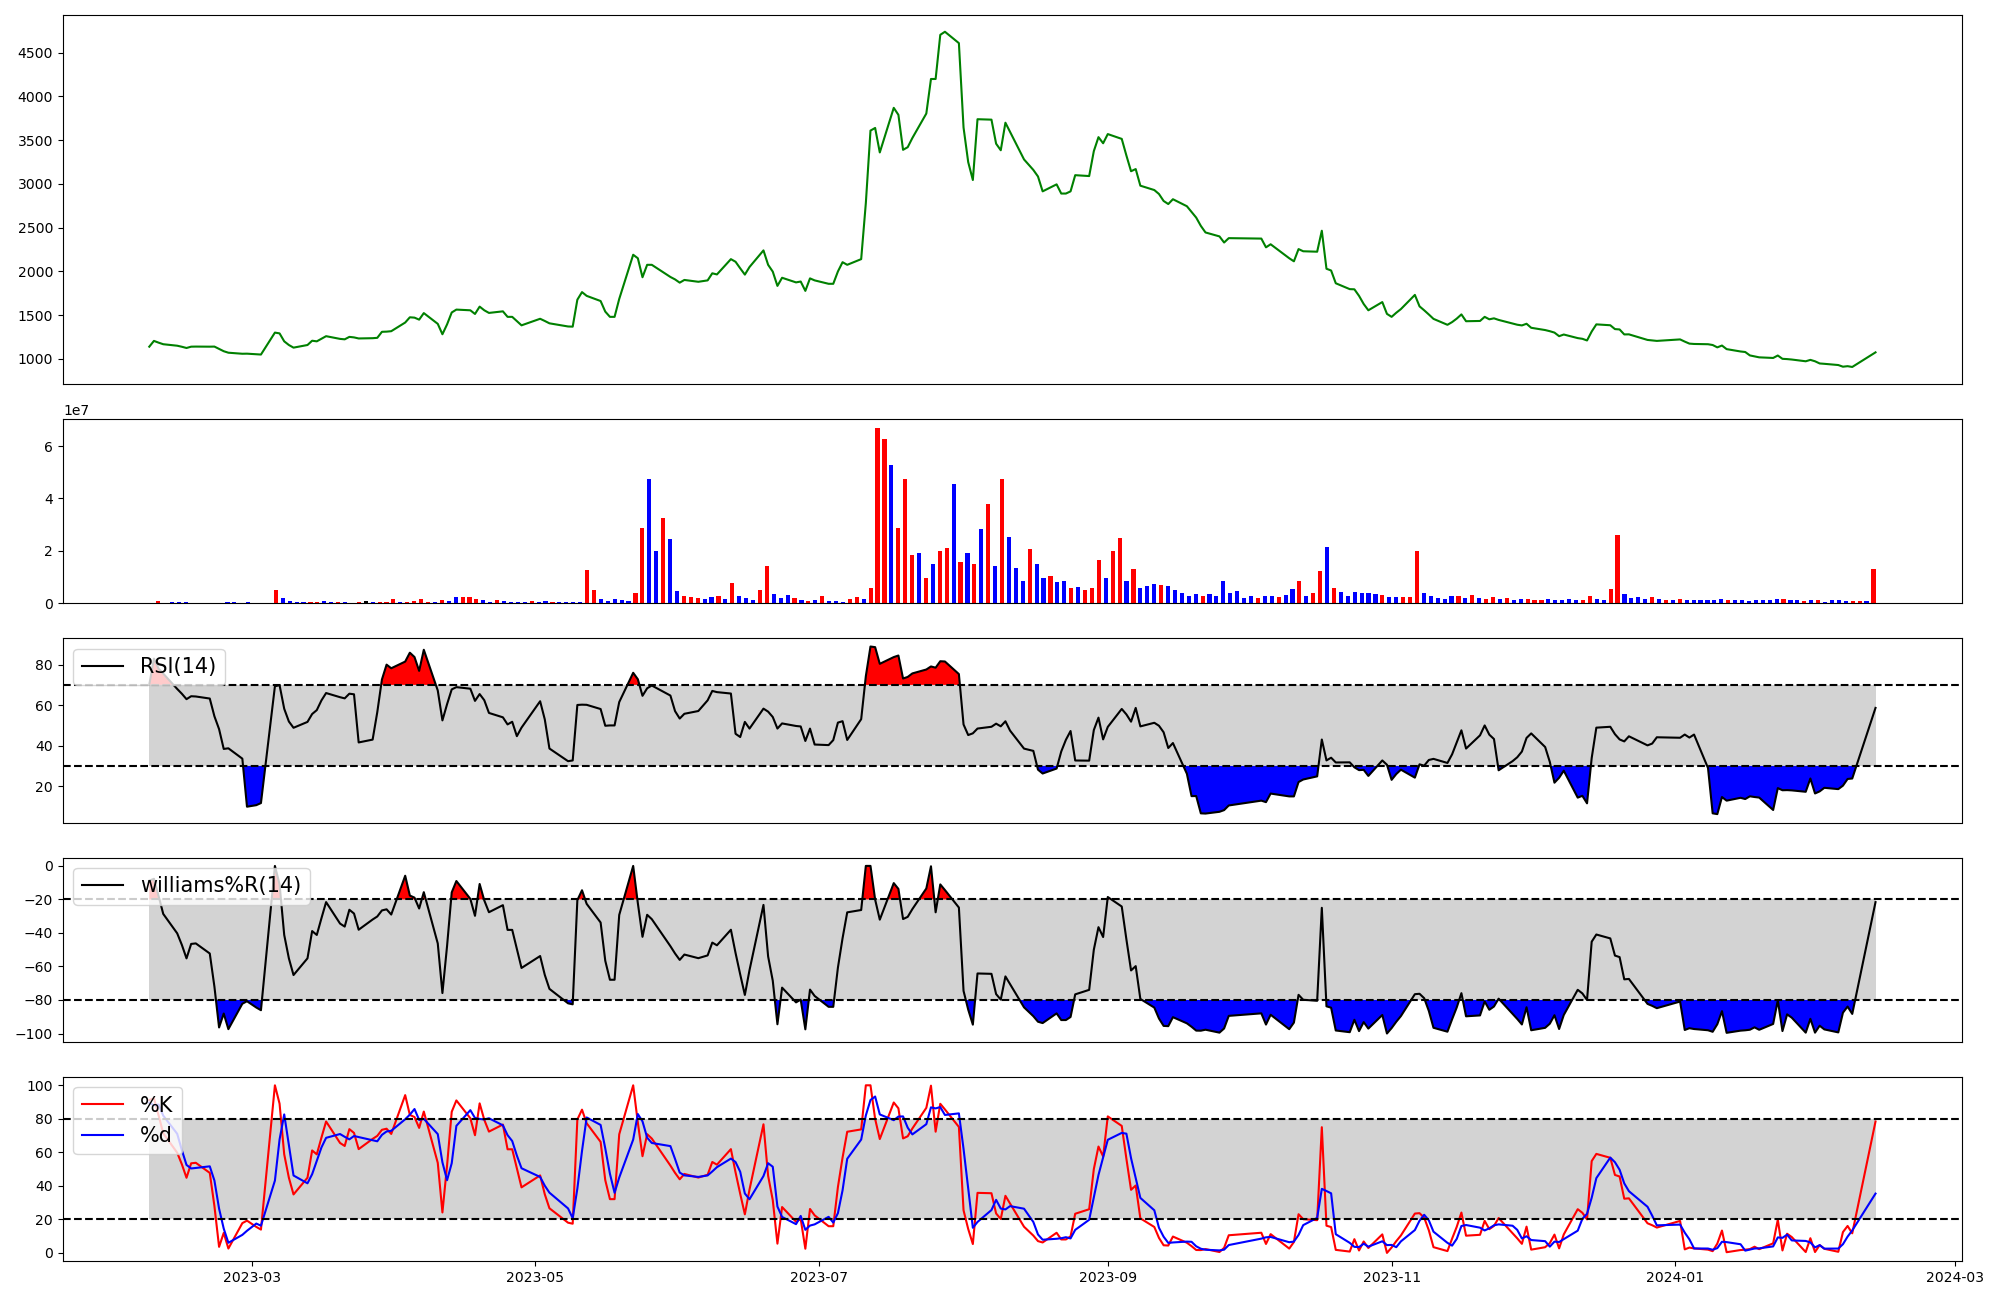The width and height of the screenshot is (2000, 1300).
Task: Click the RSI(14) legend label
Action: click(x=177, y=666)
